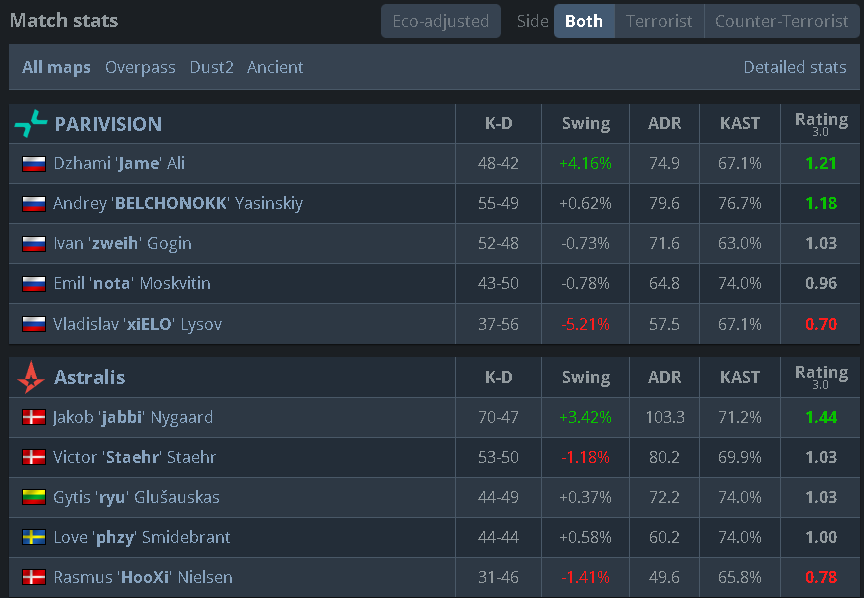Click the Russian flag beside Jame
Screen dimensions: 864x598
tap(35, 164)
